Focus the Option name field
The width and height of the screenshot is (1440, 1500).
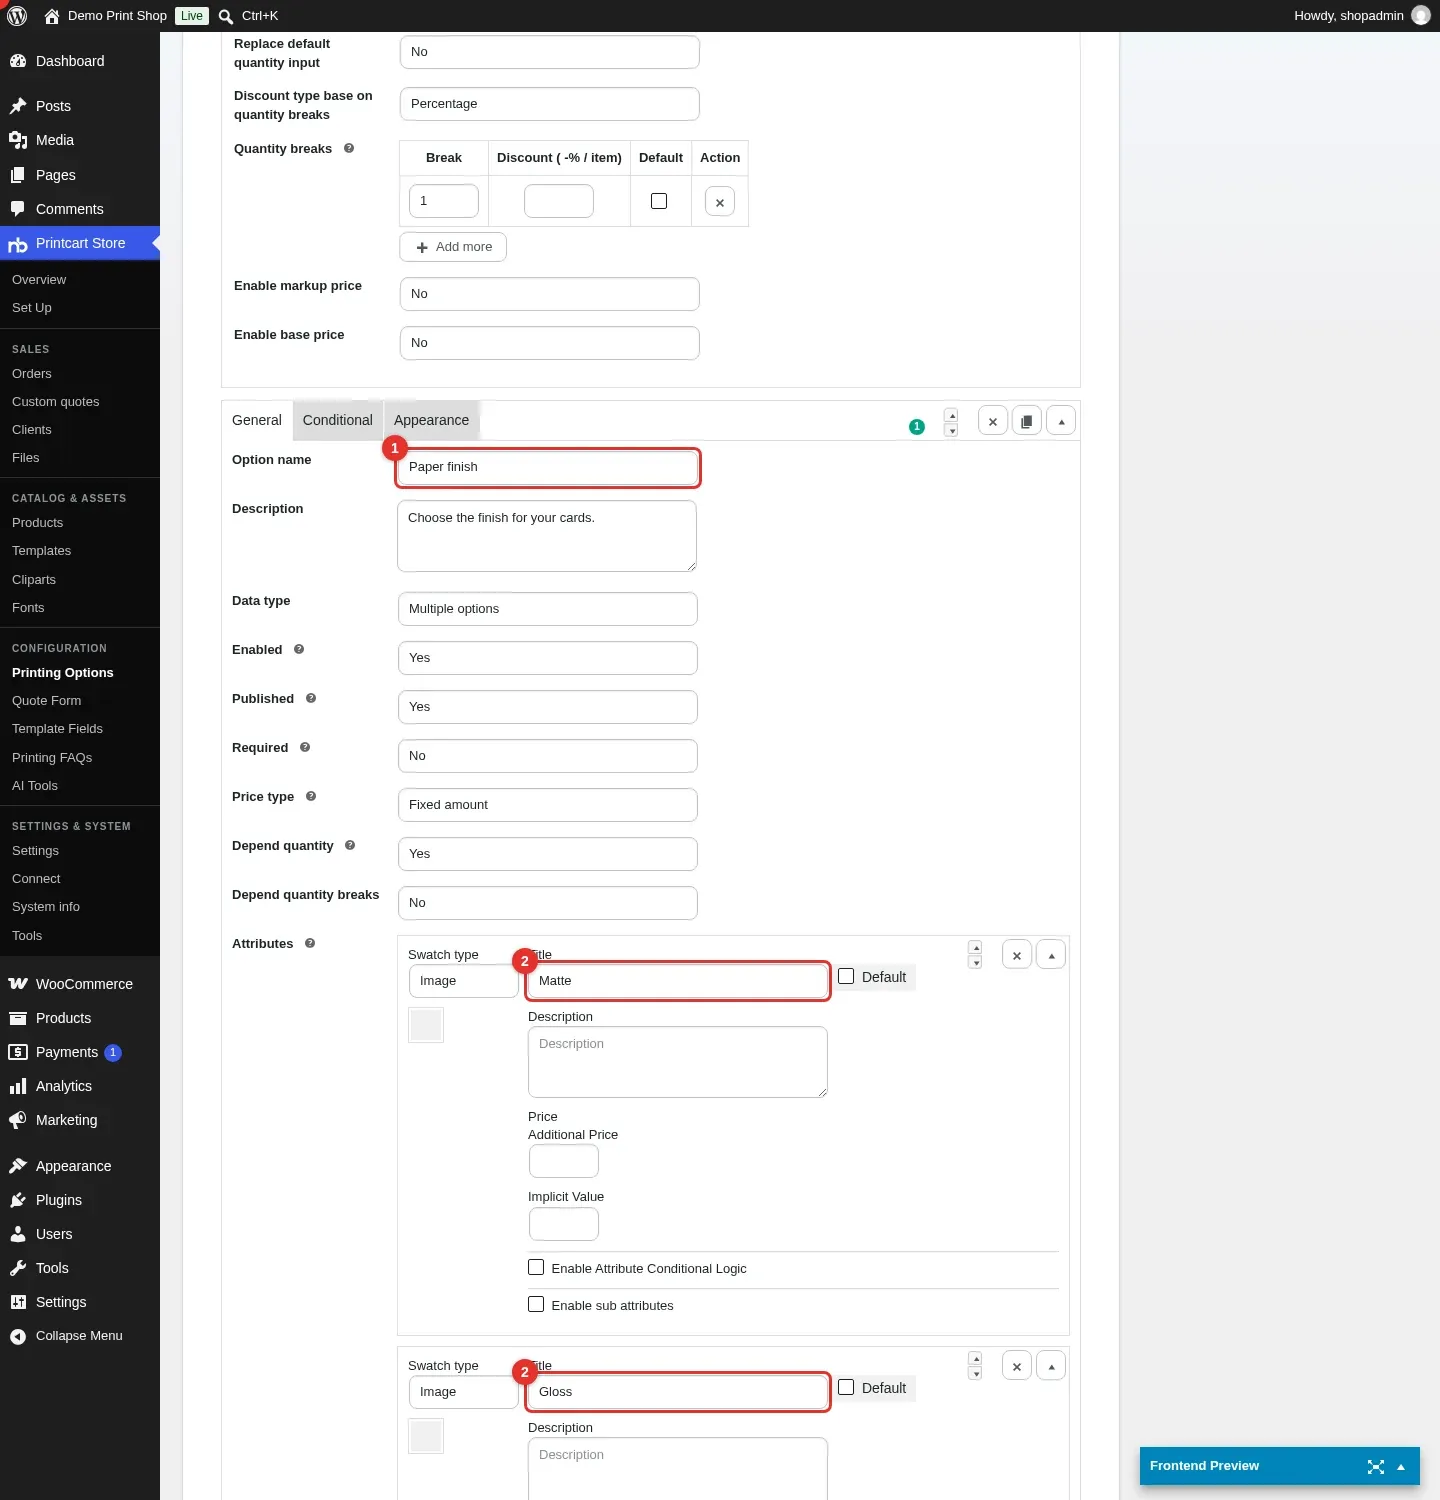tap(548, 467)
